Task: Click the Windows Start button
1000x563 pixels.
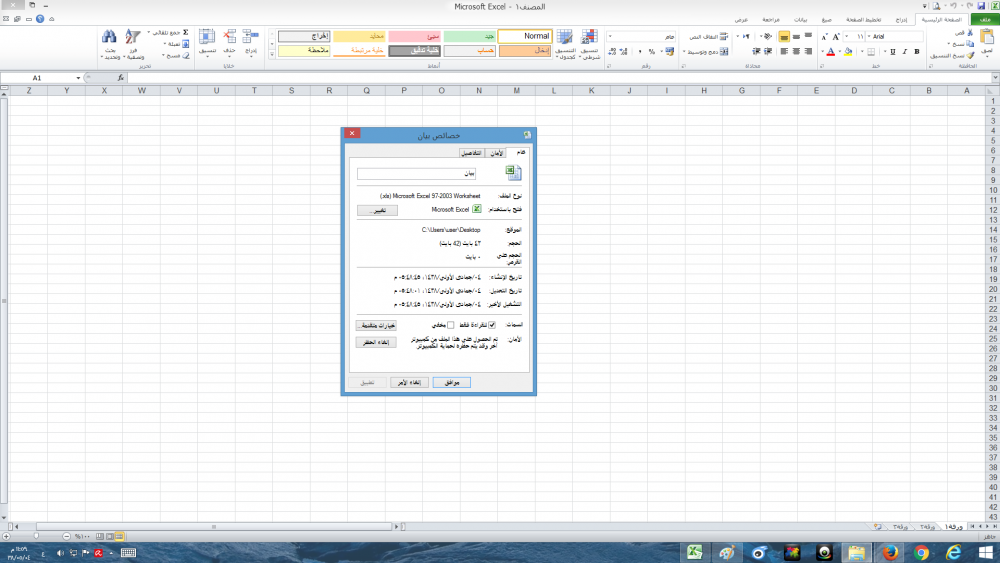Action: pos(986,552)
